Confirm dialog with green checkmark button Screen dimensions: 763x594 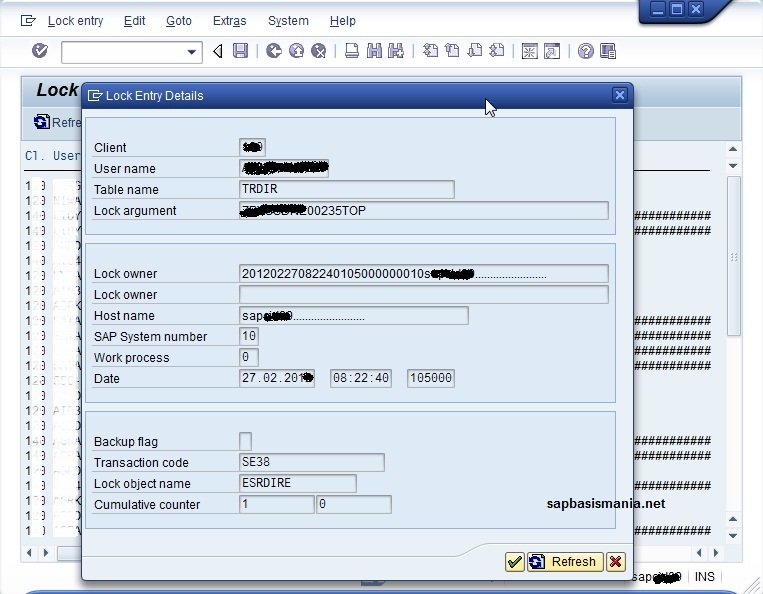[514, 562]
